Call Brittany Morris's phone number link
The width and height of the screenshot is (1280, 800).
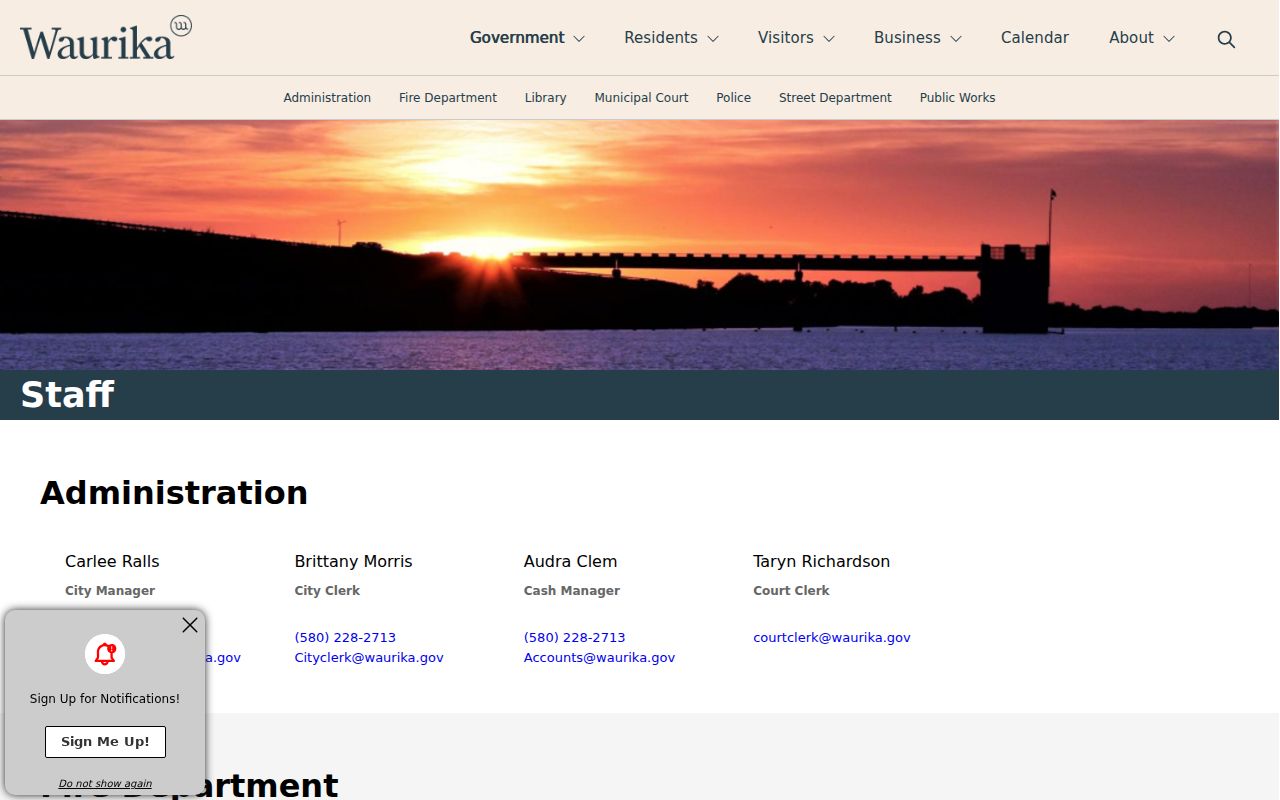[345, 638]
